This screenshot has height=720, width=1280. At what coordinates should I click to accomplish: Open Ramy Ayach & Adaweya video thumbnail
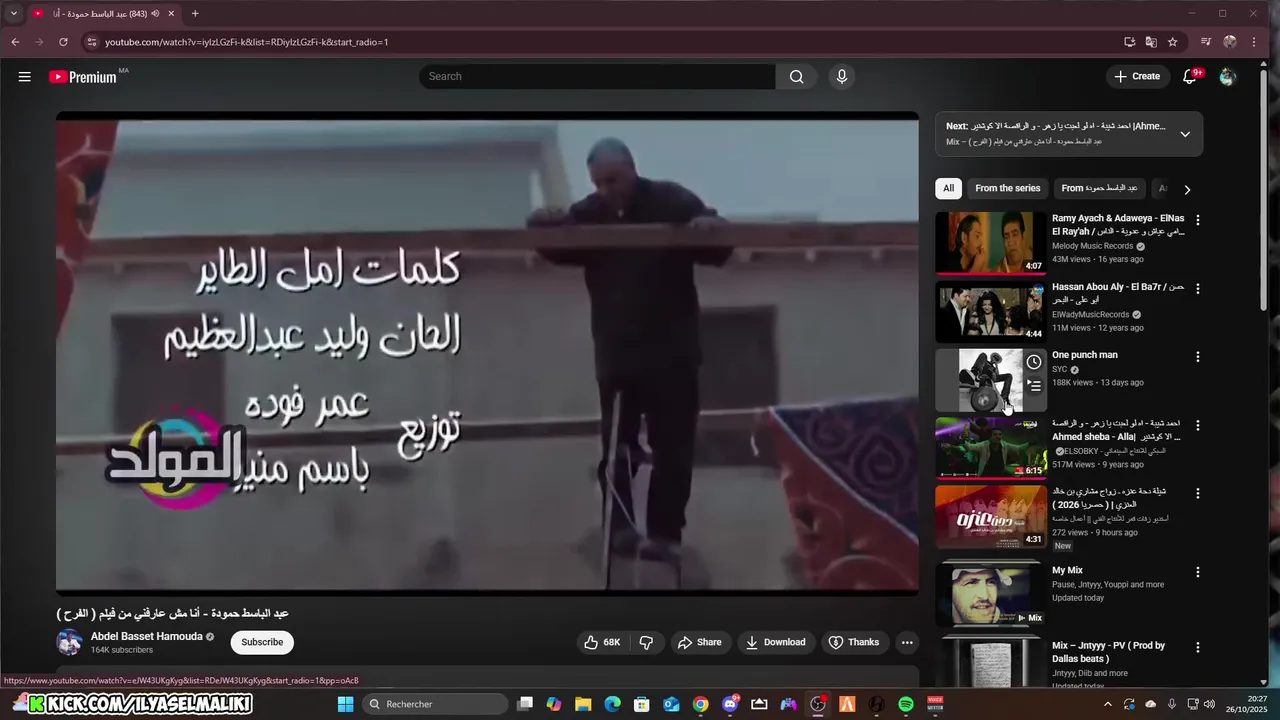point(991,243)
